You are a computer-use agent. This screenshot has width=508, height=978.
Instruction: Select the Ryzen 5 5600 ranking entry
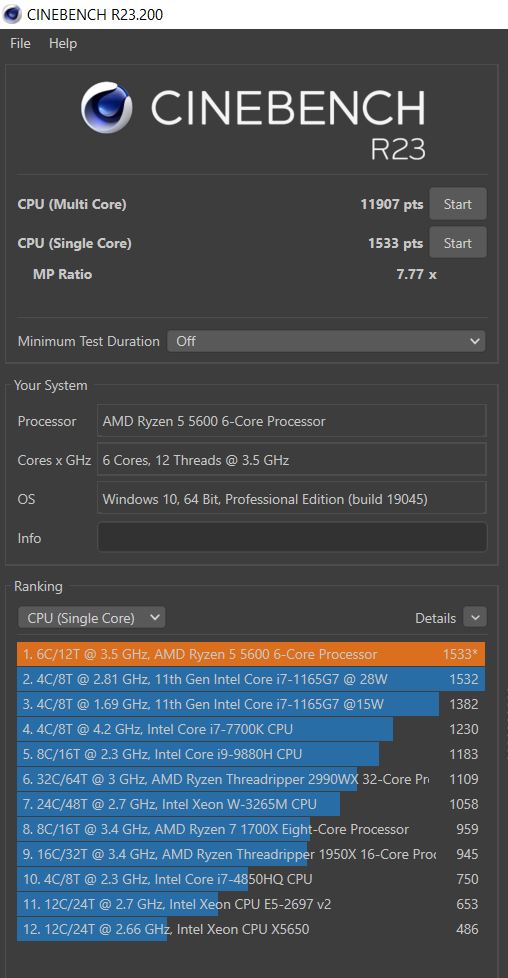251,654
